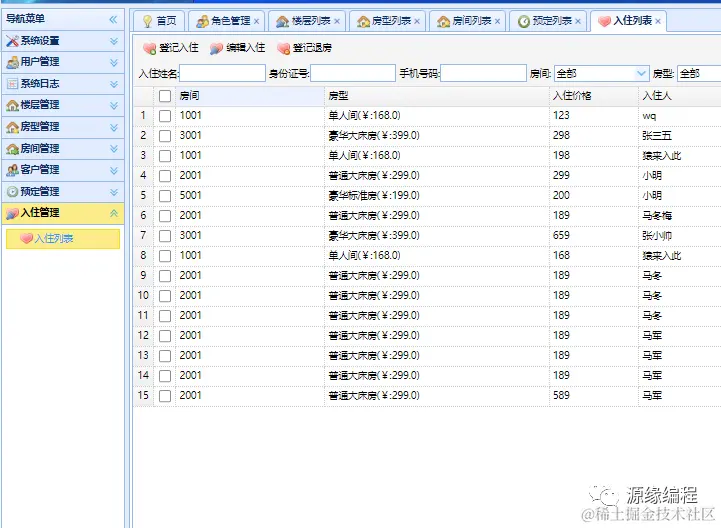Check the row 15 checkbox priced 589
721x528 pixels.
pos(165,396)
